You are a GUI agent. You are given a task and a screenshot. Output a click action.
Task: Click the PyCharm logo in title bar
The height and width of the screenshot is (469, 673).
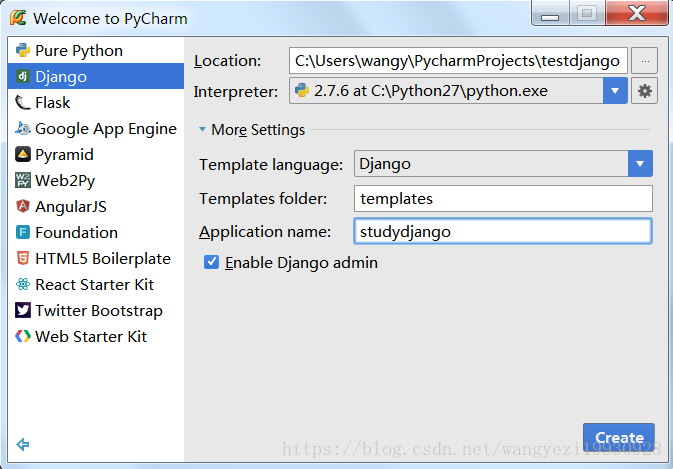(x=18, y=18)
